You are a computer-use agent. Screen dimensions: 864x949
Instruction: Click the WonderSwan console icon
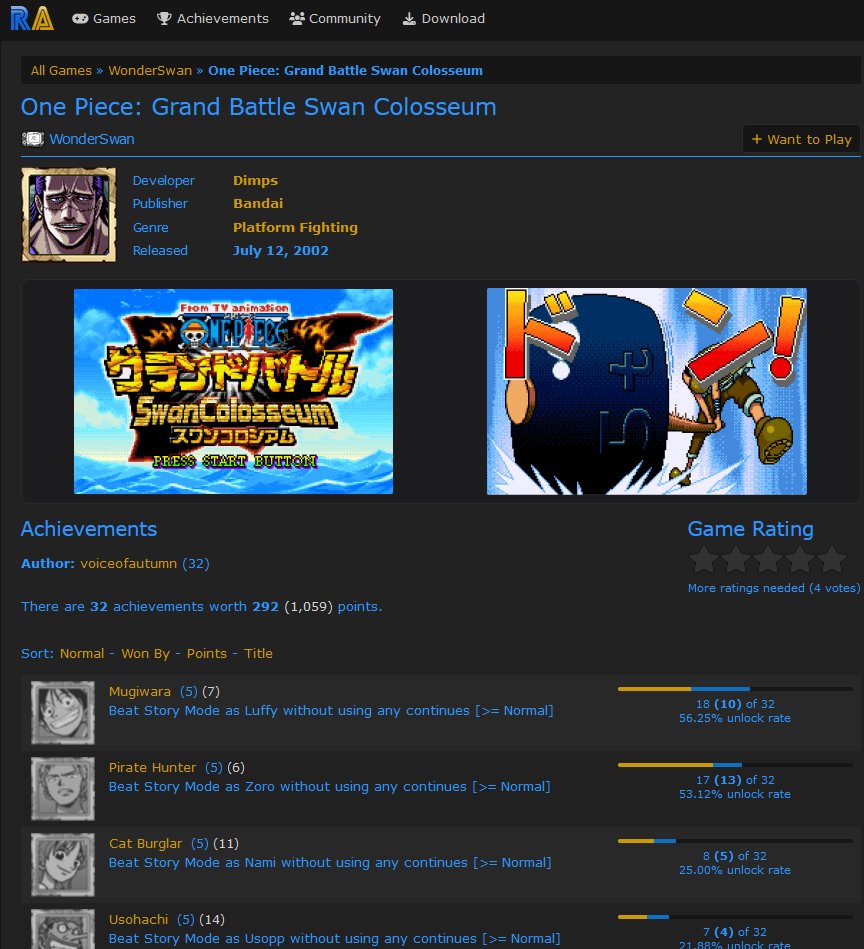pyautogui.click(x=33, y=139)
